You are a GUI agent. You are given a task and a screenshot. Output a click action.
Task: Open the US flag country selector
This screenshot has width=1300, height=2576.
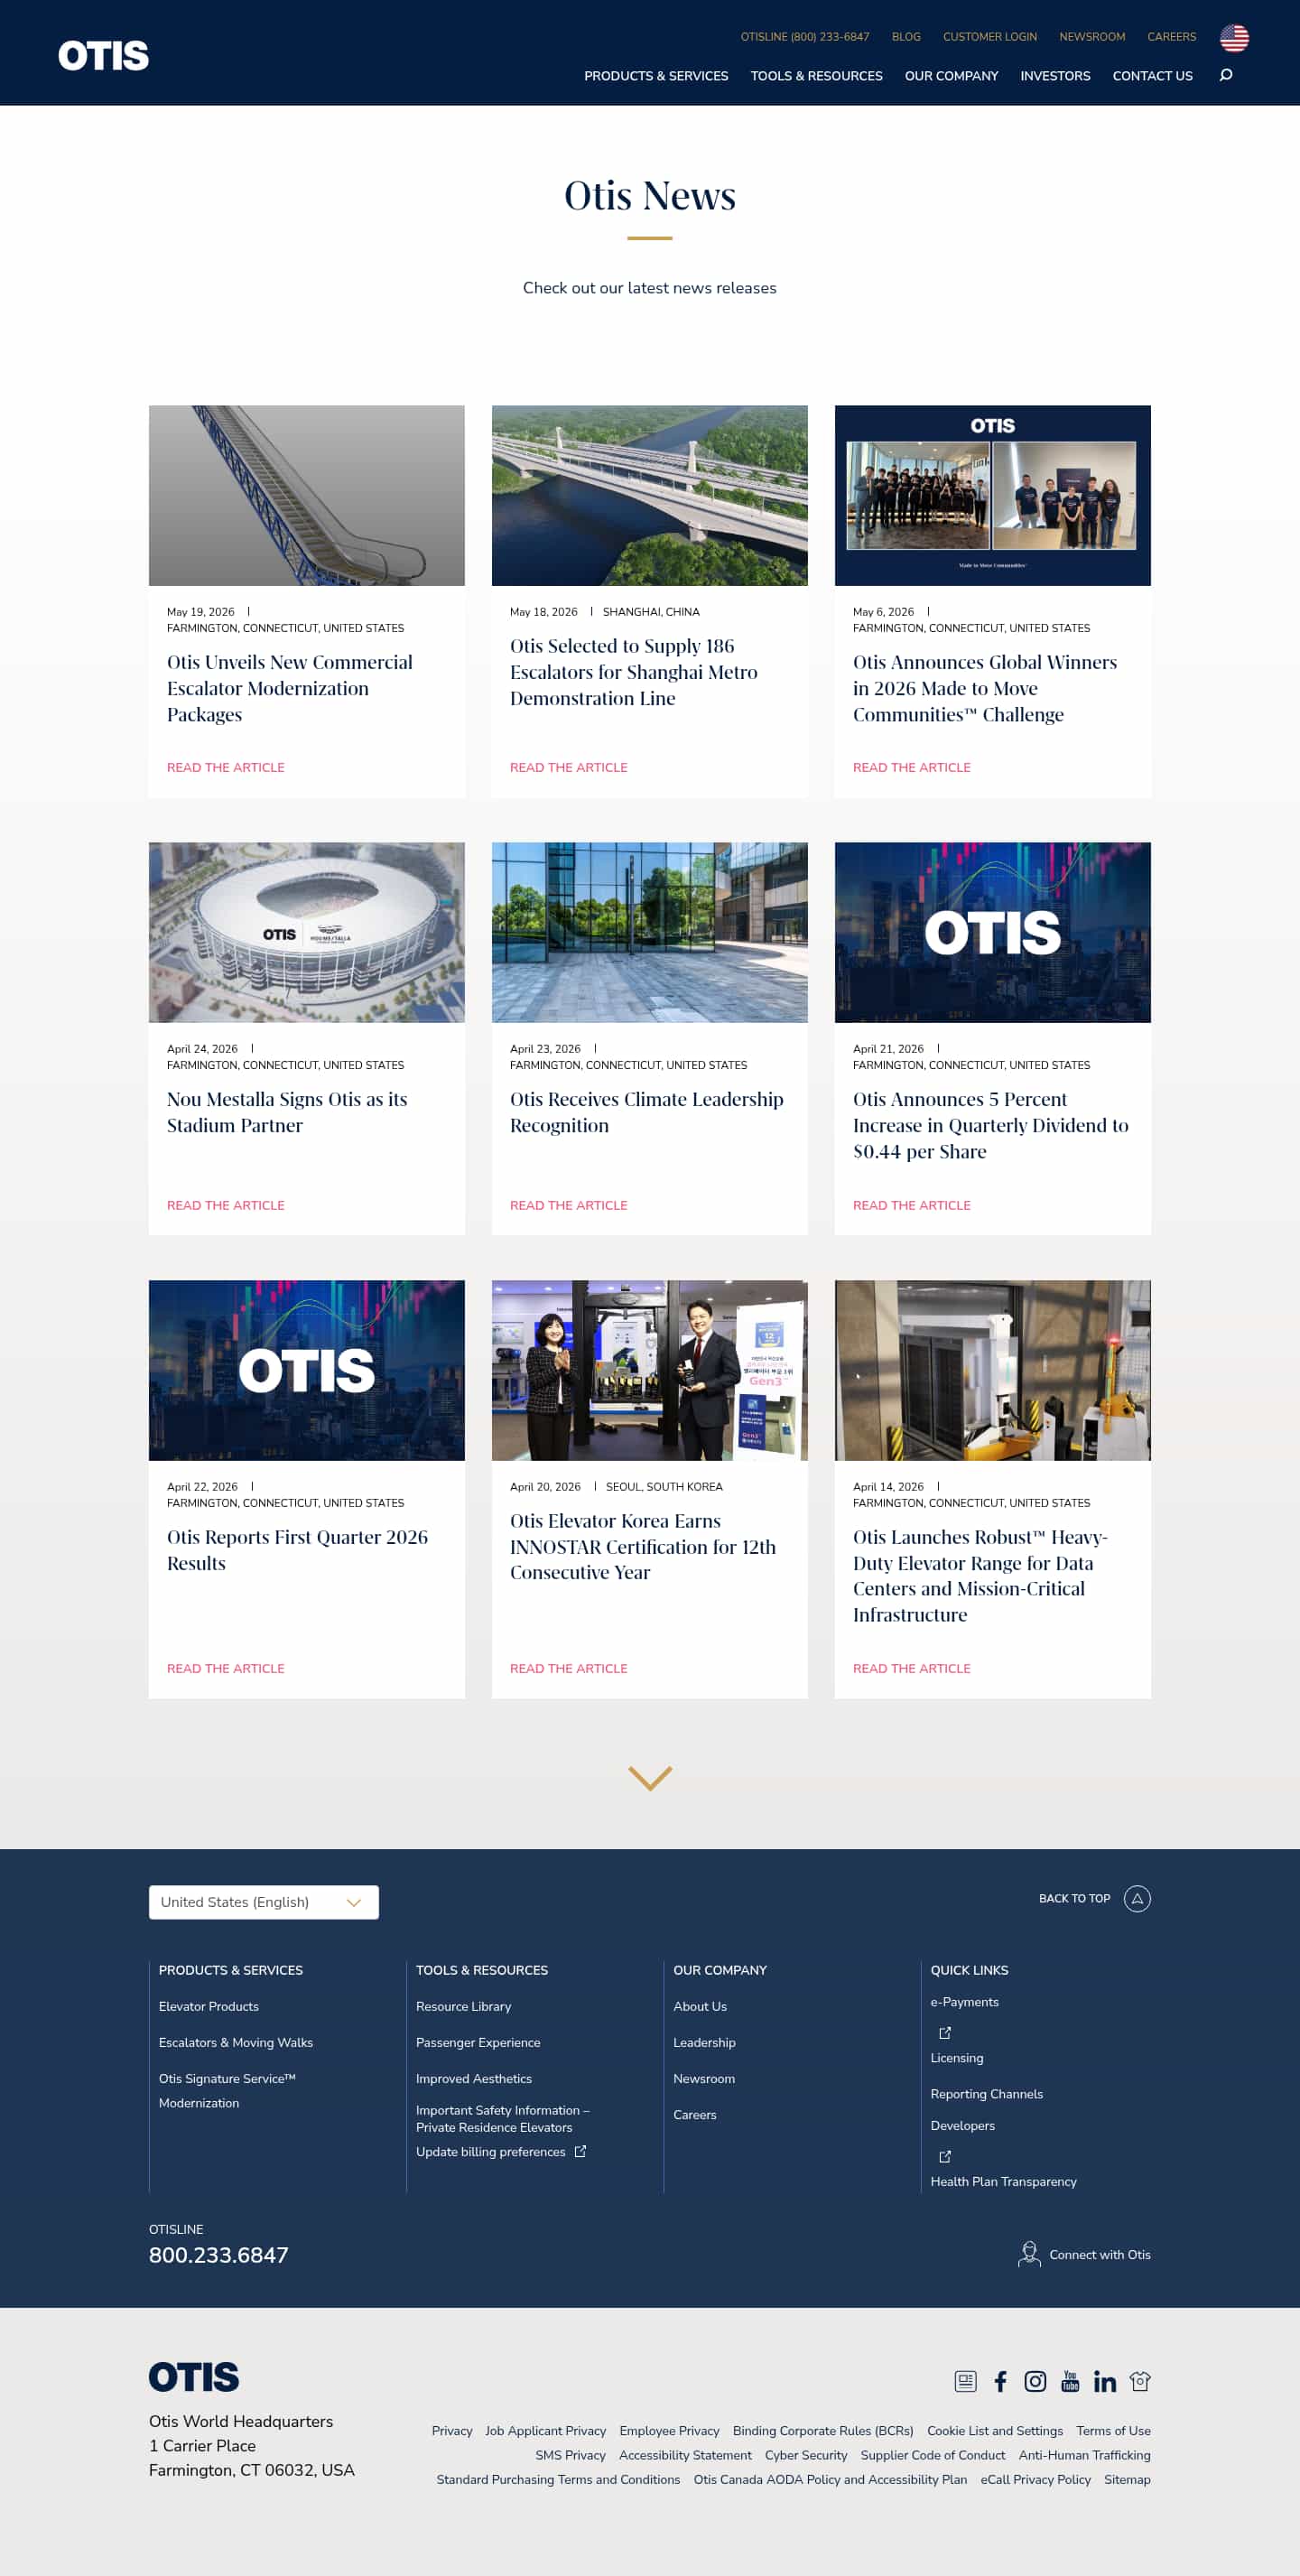click(x=1234, y=38)
